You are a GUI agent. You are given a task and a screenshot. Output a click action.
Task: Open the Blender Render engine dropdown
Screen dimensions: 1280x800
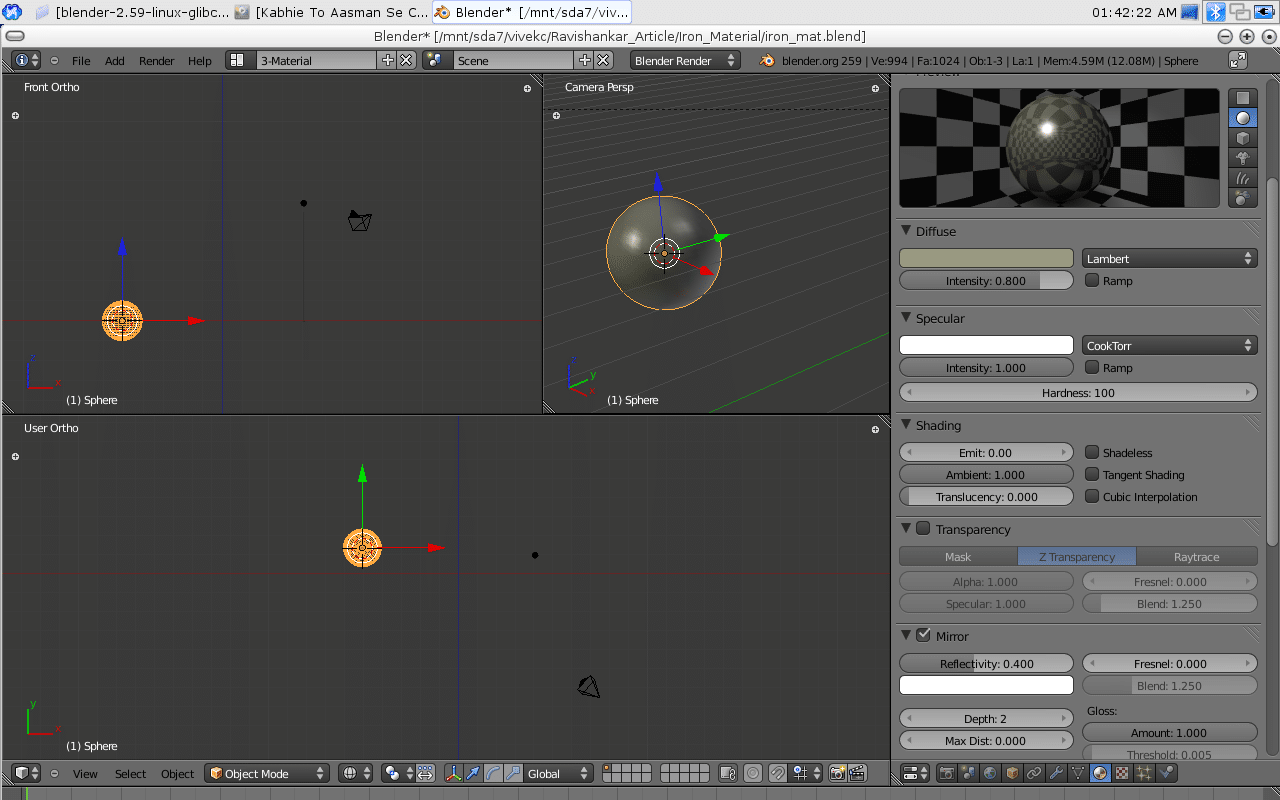tap(685, 61)
